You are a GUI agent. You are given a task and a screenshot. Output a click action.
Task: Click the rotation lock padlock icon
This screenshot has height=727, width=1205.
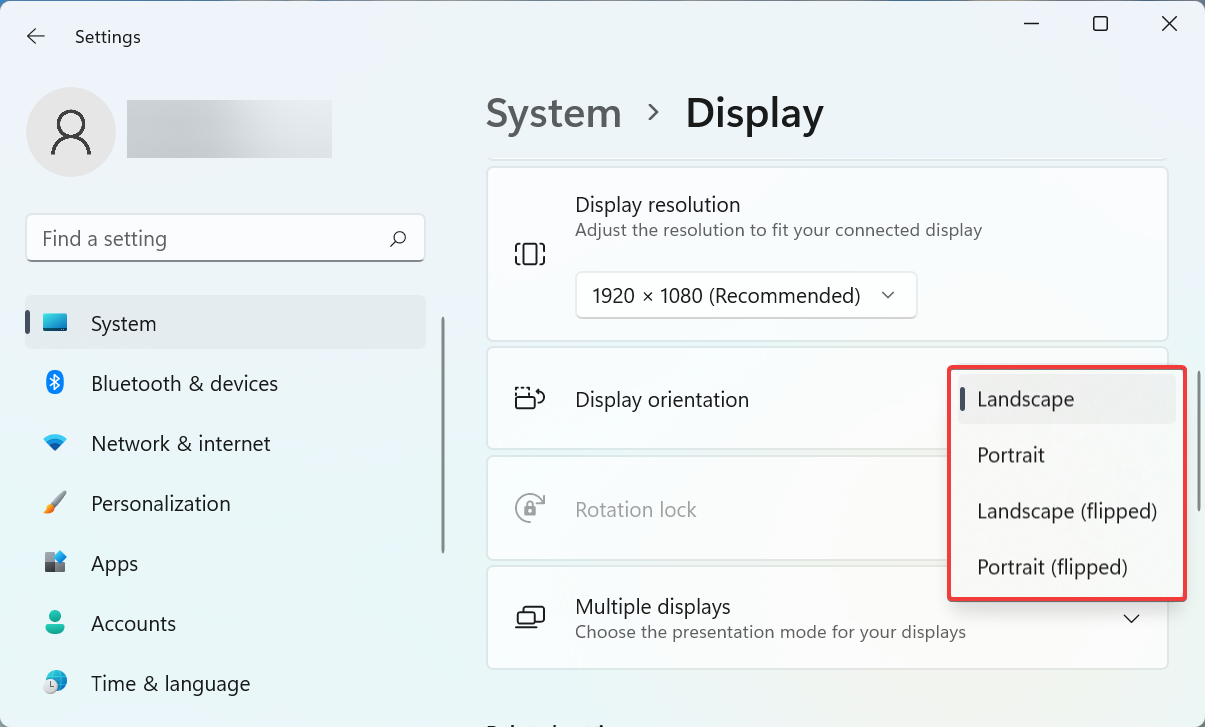(x=529, y=508)
